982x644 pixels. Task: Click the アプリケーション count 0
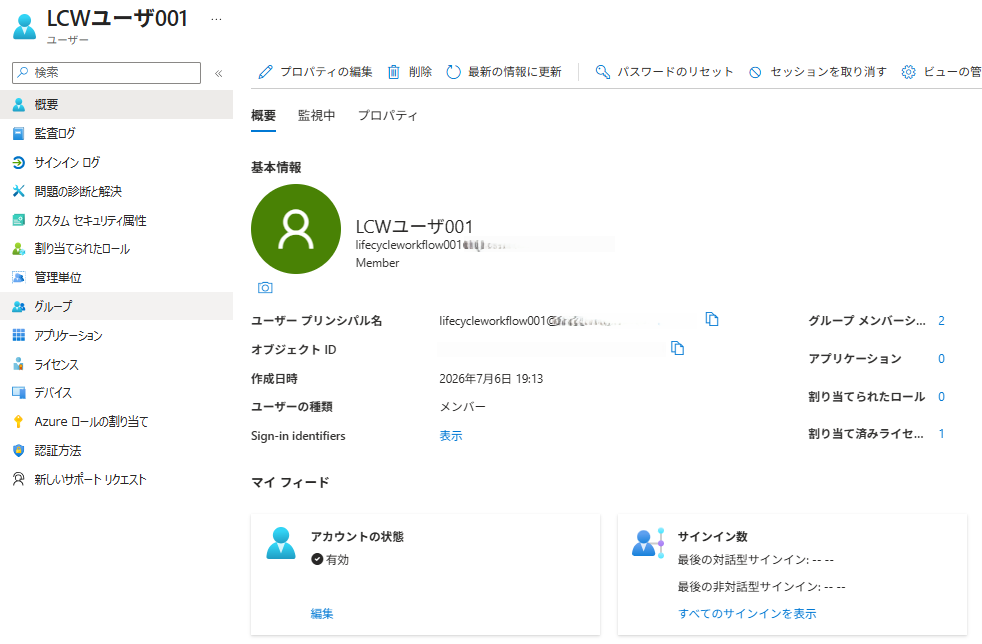coord(941,359)
